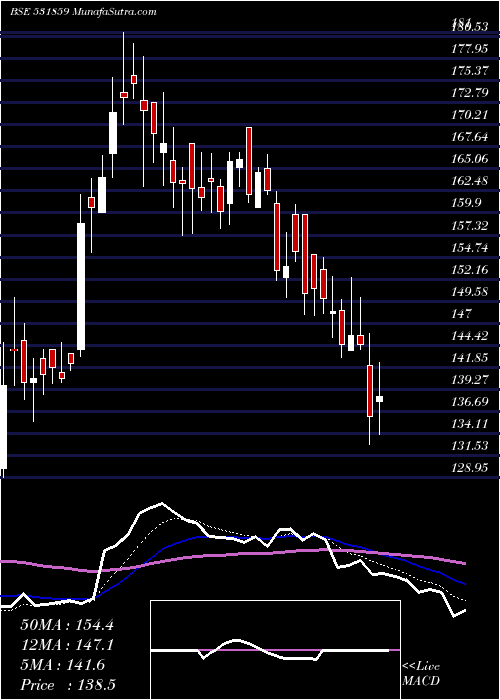
Task: Click the 147 price axis label
Action: pyautogui.click(x=462, y=313)
